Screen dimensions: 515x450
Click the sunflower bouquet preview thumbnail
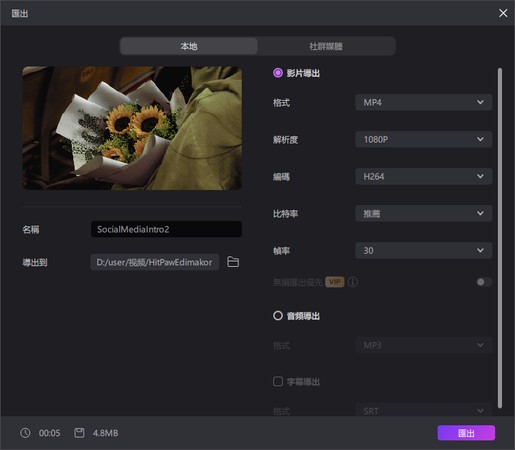[132, 128]
